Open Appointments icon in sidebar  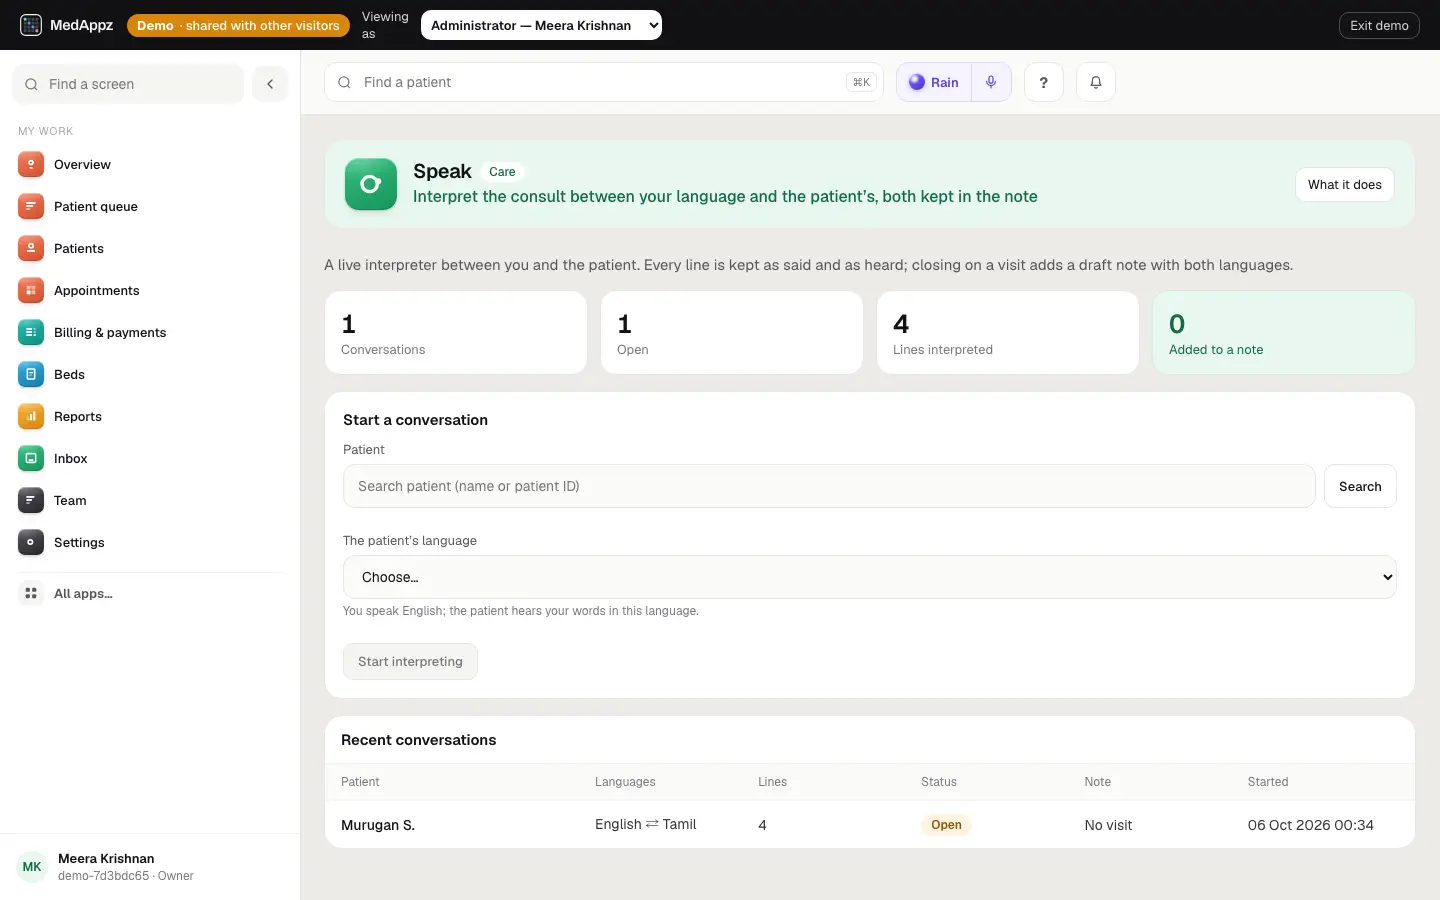coord(31,290)
